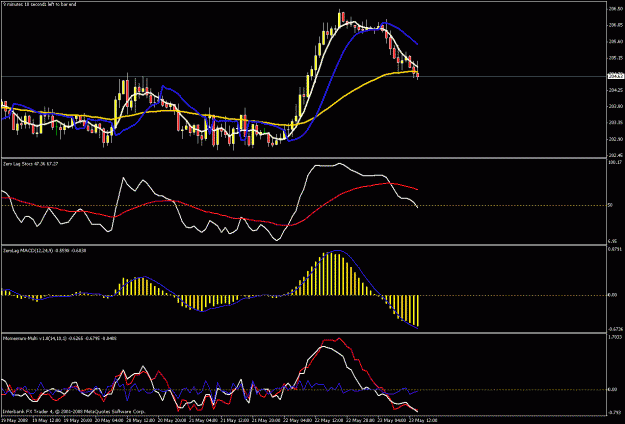Click the Interbank FX Trader 4 copyright text
Screen dimensions: 625x424
tap(74, 411)
